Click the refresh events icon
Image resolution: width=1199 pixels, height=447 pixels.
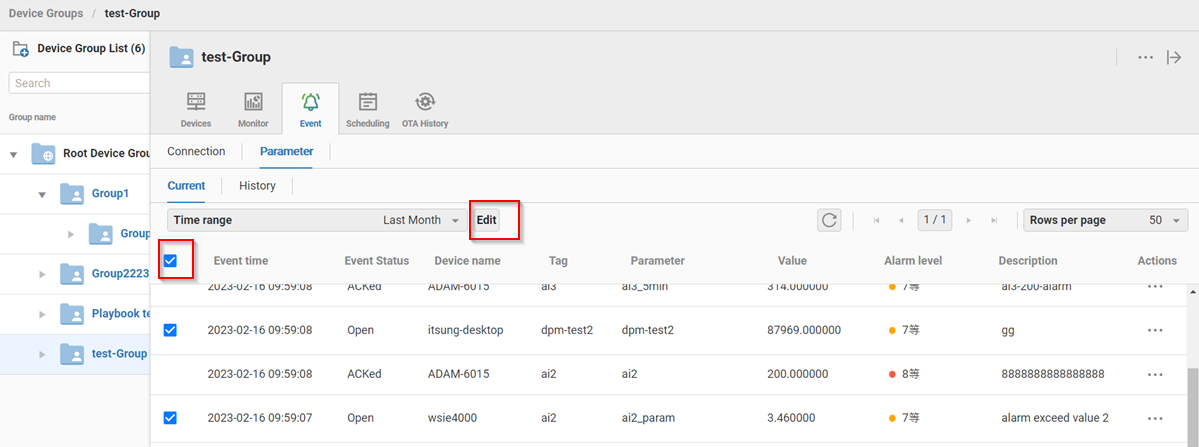pos(829,220)
